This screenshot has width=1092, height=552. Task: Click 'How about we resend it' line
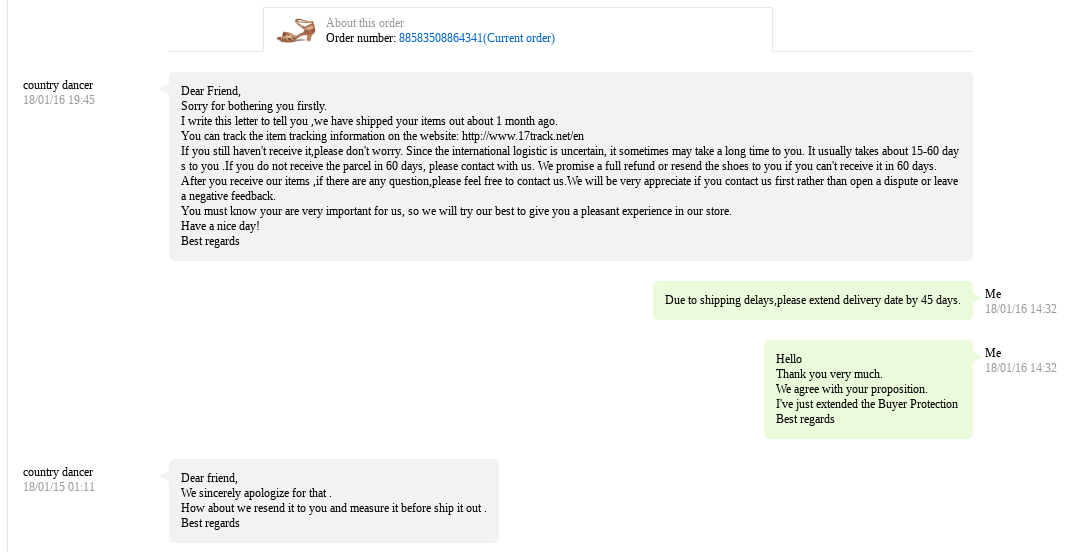point(334,508)
